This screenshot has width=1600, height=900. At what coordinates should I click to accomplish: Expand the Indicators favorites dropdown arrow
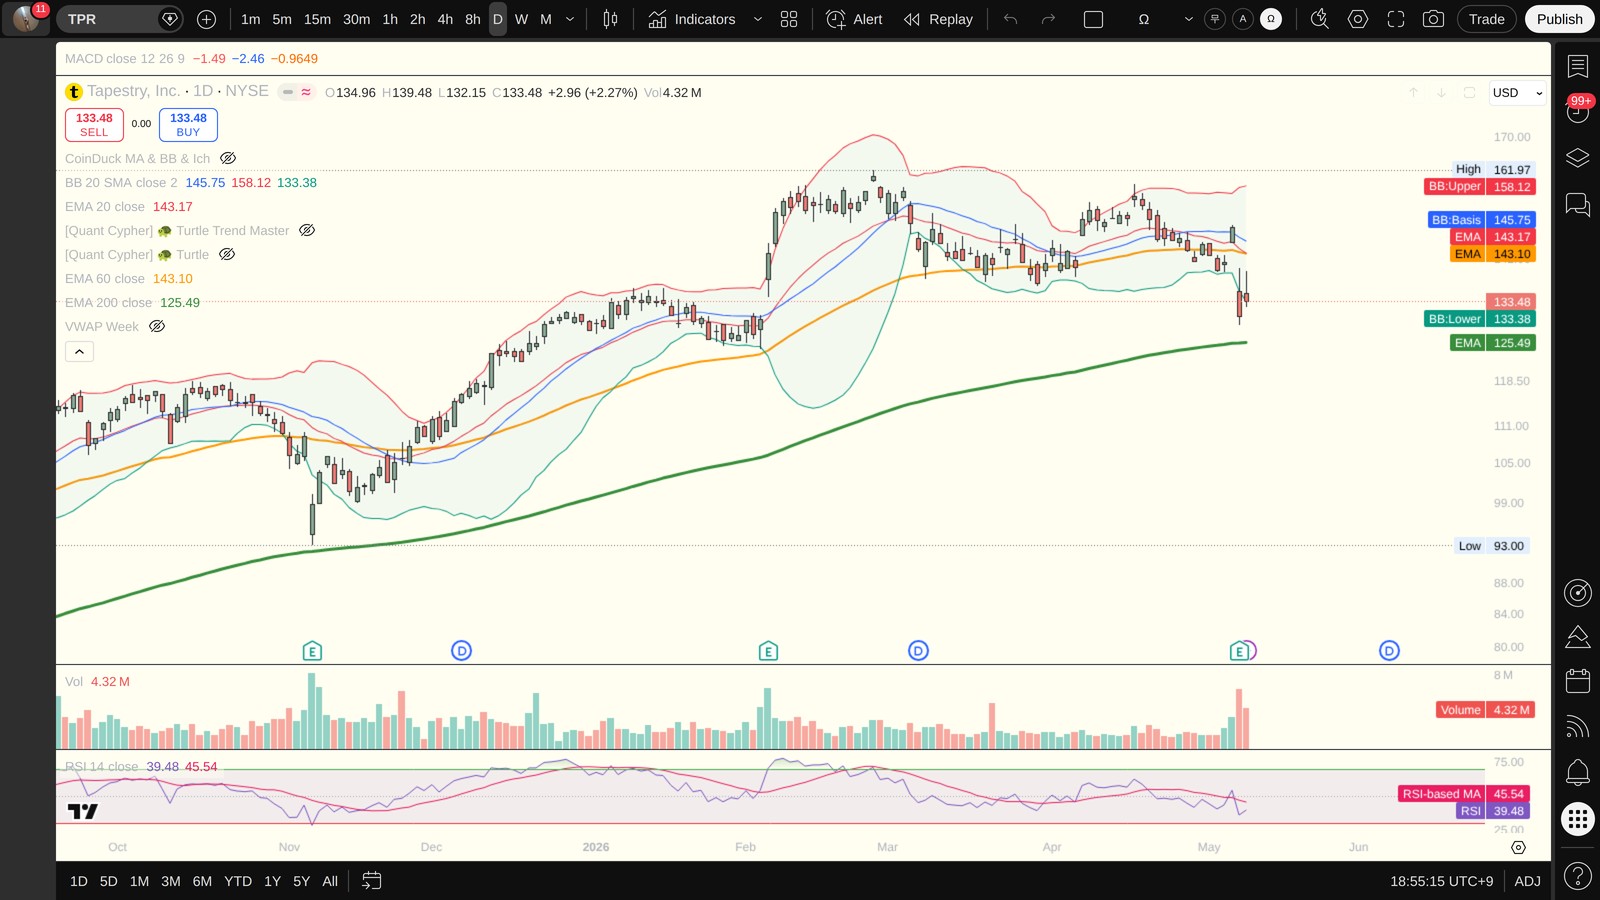758,19
